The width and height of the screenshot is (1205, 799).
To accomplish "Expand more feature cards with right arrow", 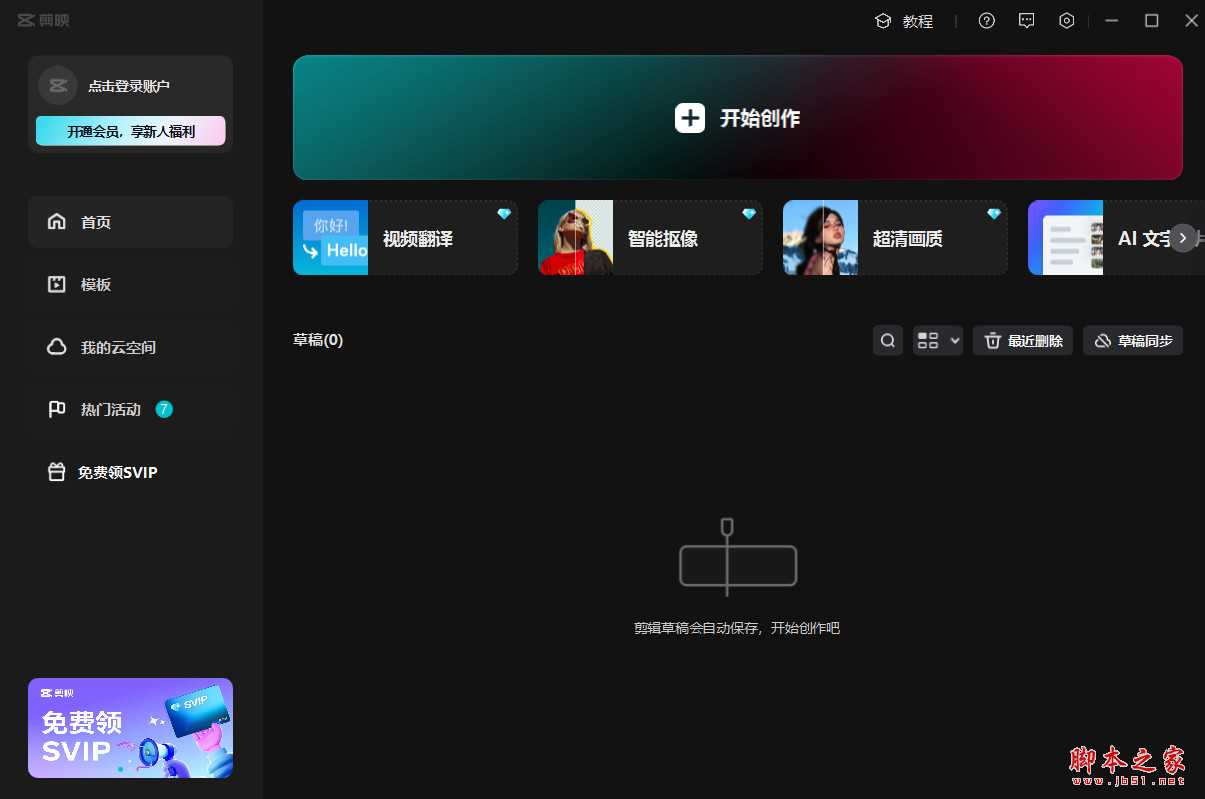I will 1183,238.
